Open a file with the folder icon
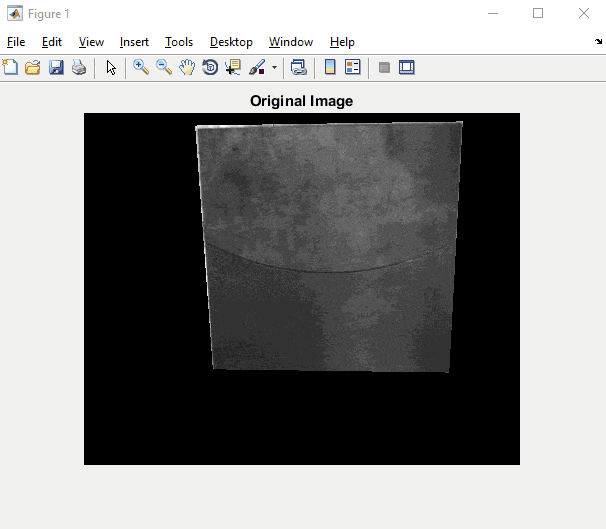Screen dimensions: 606x529 tap(33, 68)
